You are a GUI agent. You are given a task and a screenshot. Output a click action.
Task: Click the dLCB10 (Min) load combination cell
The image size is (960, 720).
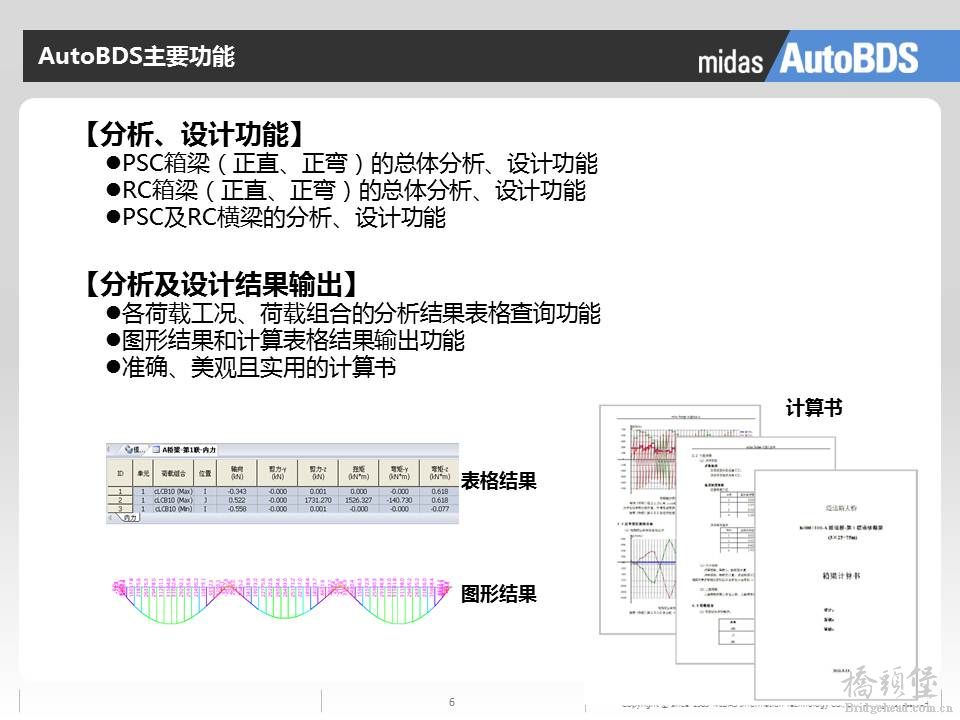coord(173,509)
